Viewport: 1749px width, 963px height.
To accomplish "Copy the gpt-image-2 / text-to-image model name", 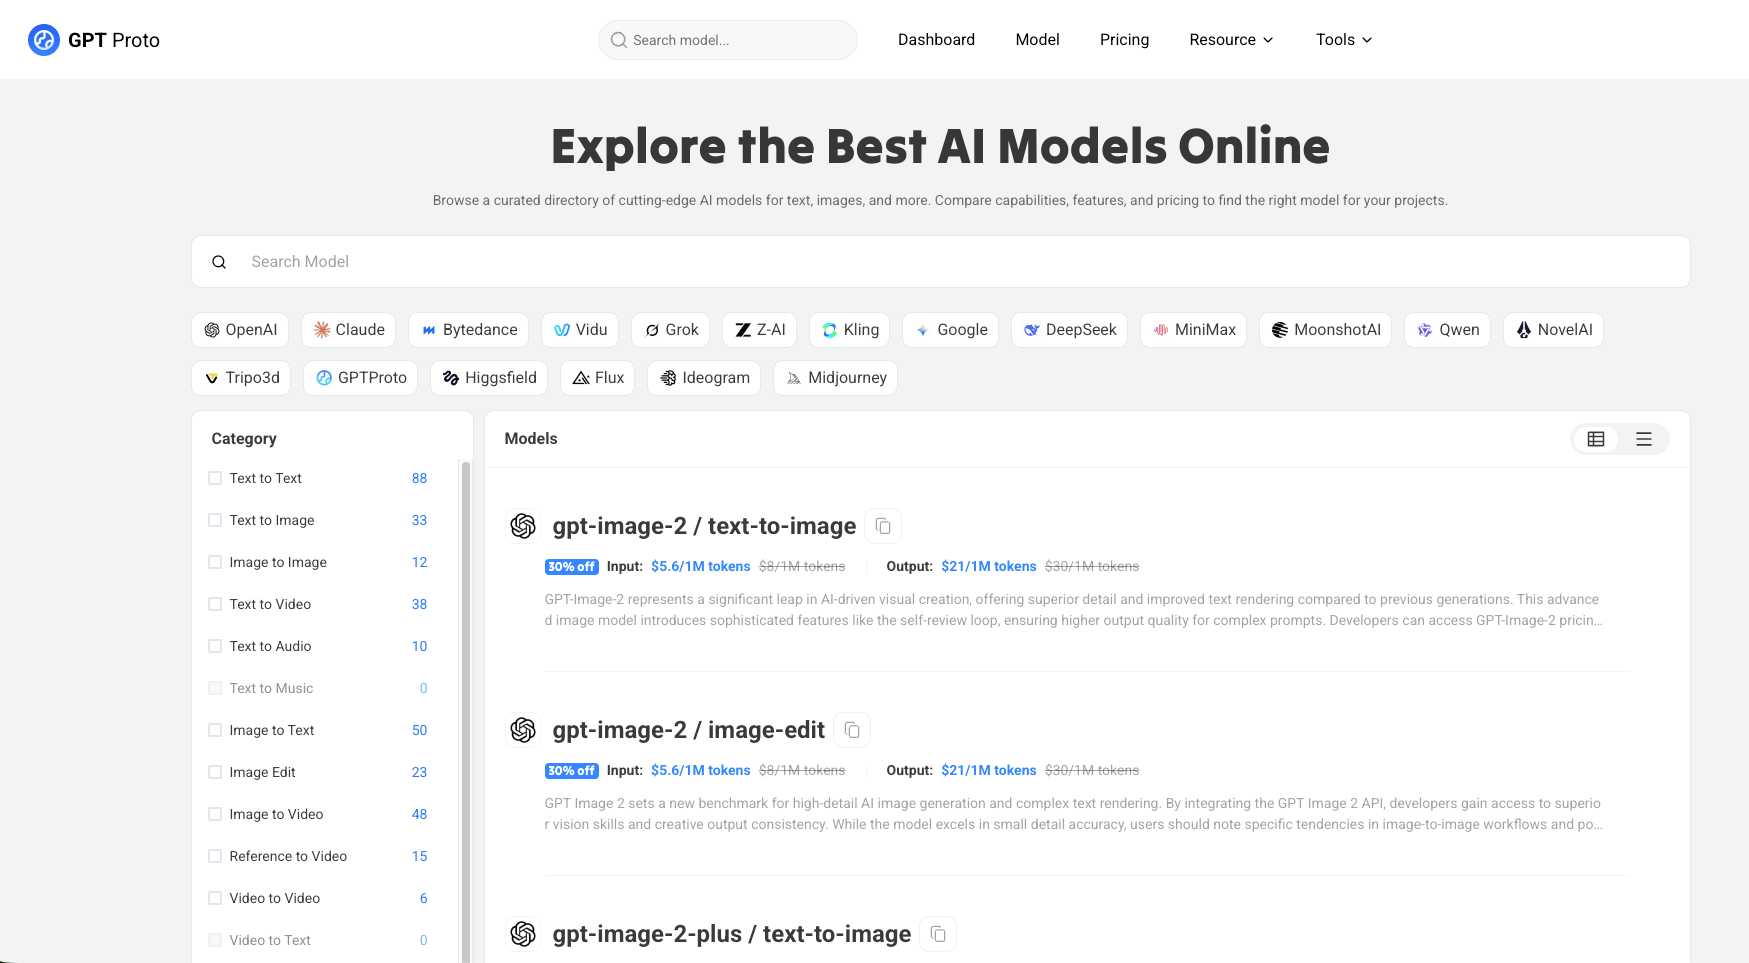I will click(x=883, y=526).
